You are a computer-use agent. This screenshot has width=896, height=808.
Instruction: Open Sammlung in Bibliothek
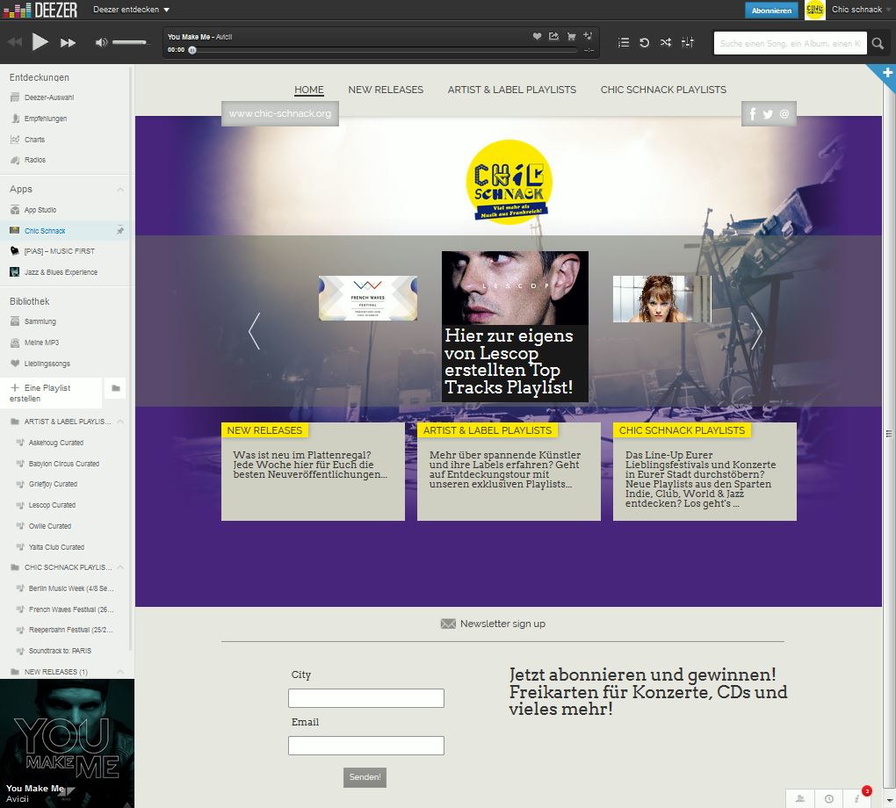click(40, 322)
